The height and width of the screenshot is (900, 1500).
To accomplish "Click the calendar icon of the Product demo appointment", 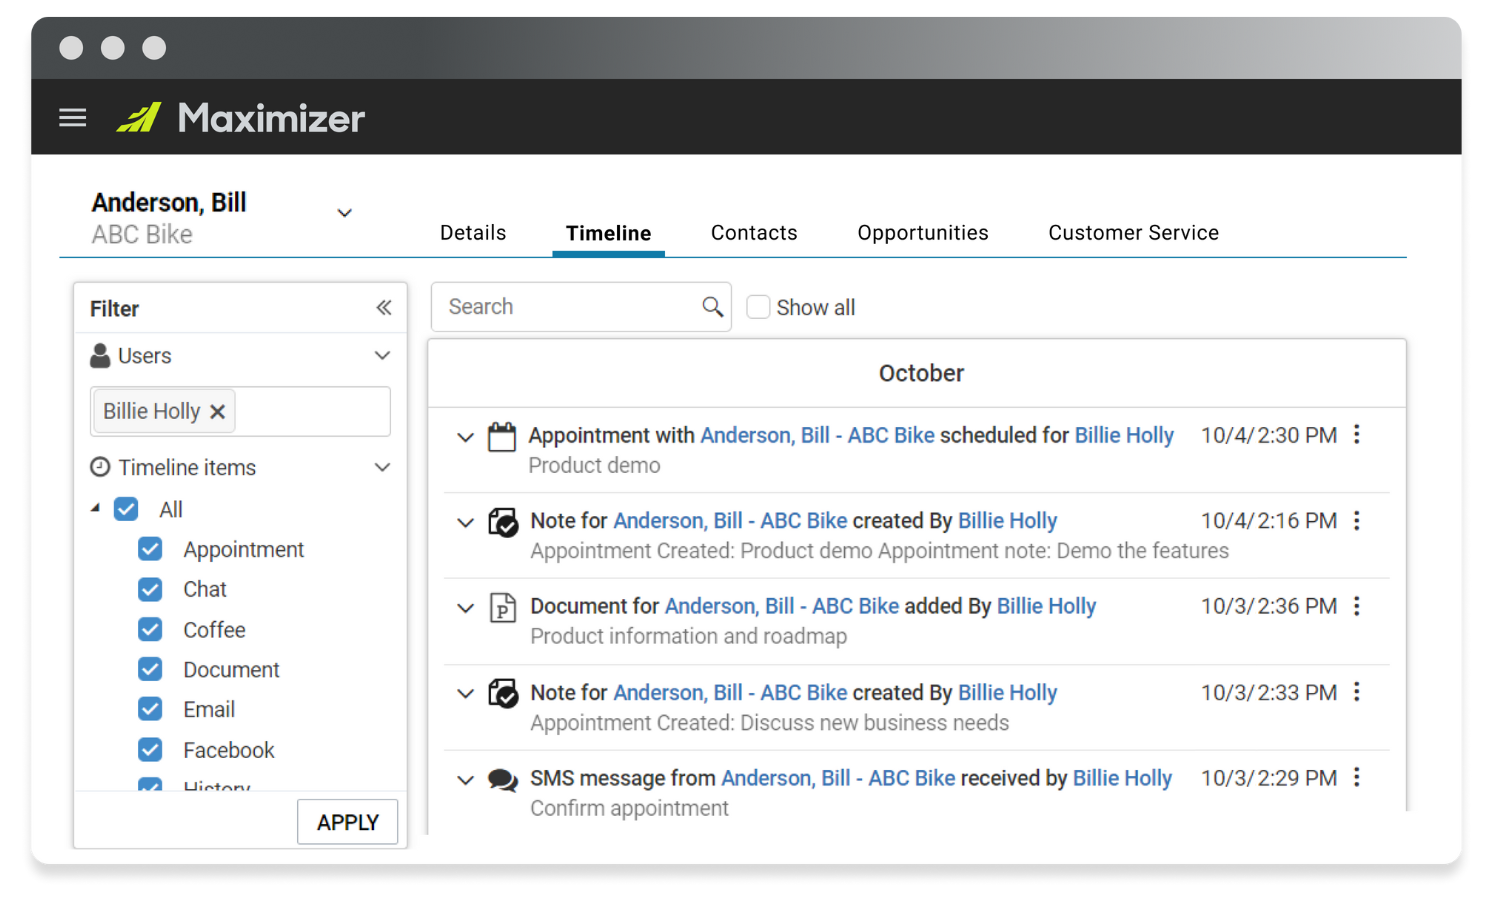I will (x=502, y=437).
